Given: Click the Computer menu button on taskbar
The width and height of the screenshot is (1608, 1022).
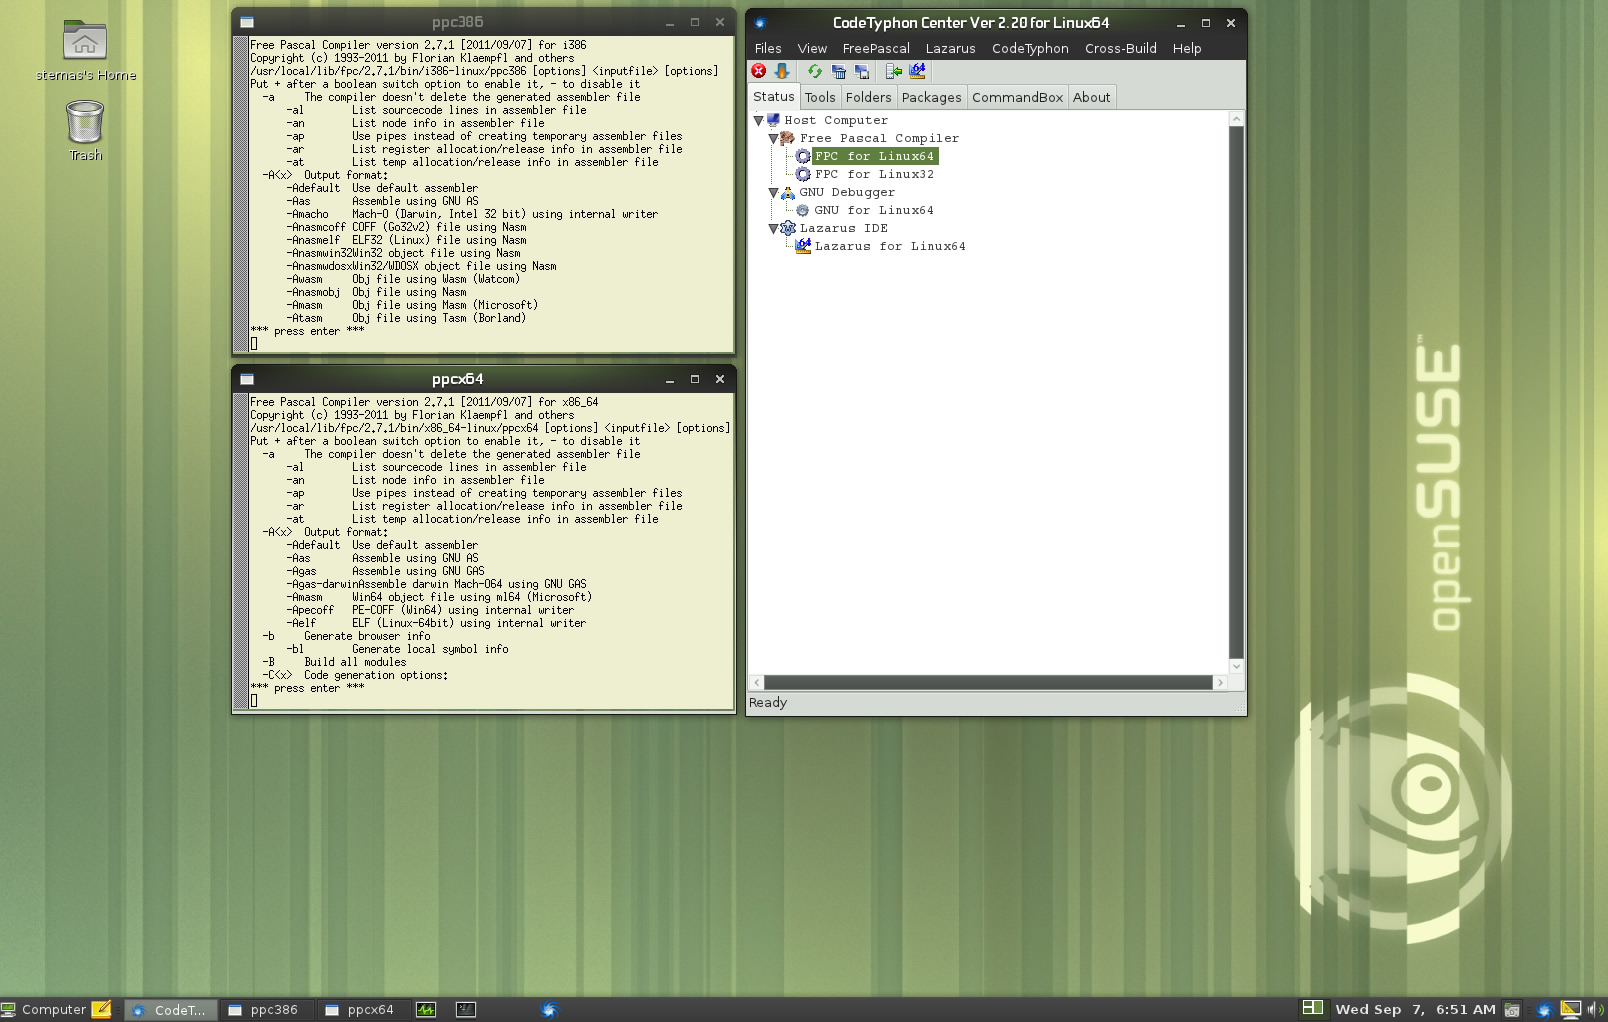Looking at the screenshot, I should pyautogui.click(x=45, y=1009).
